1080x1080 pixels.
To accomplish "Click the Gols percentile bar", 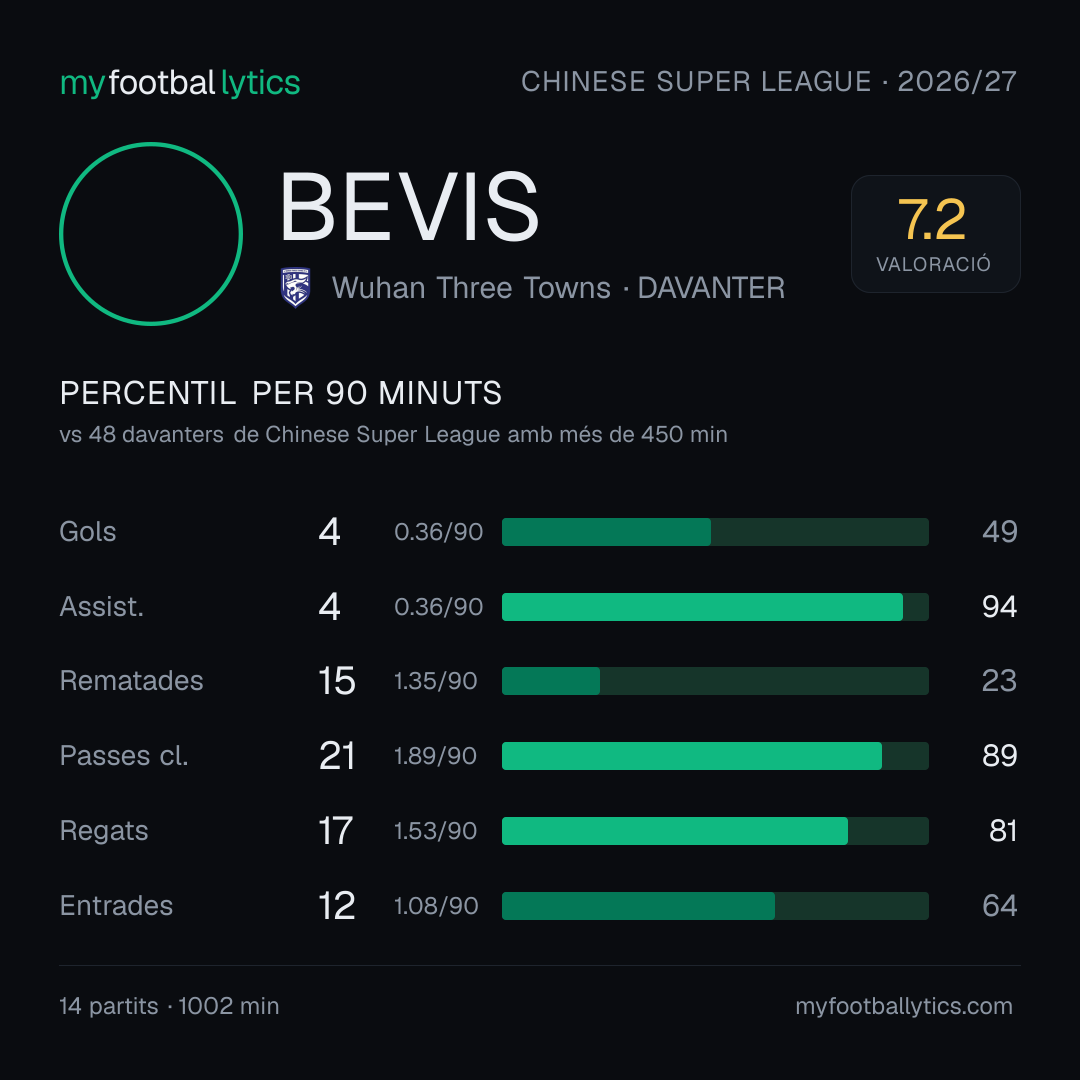I will (715, 532).
